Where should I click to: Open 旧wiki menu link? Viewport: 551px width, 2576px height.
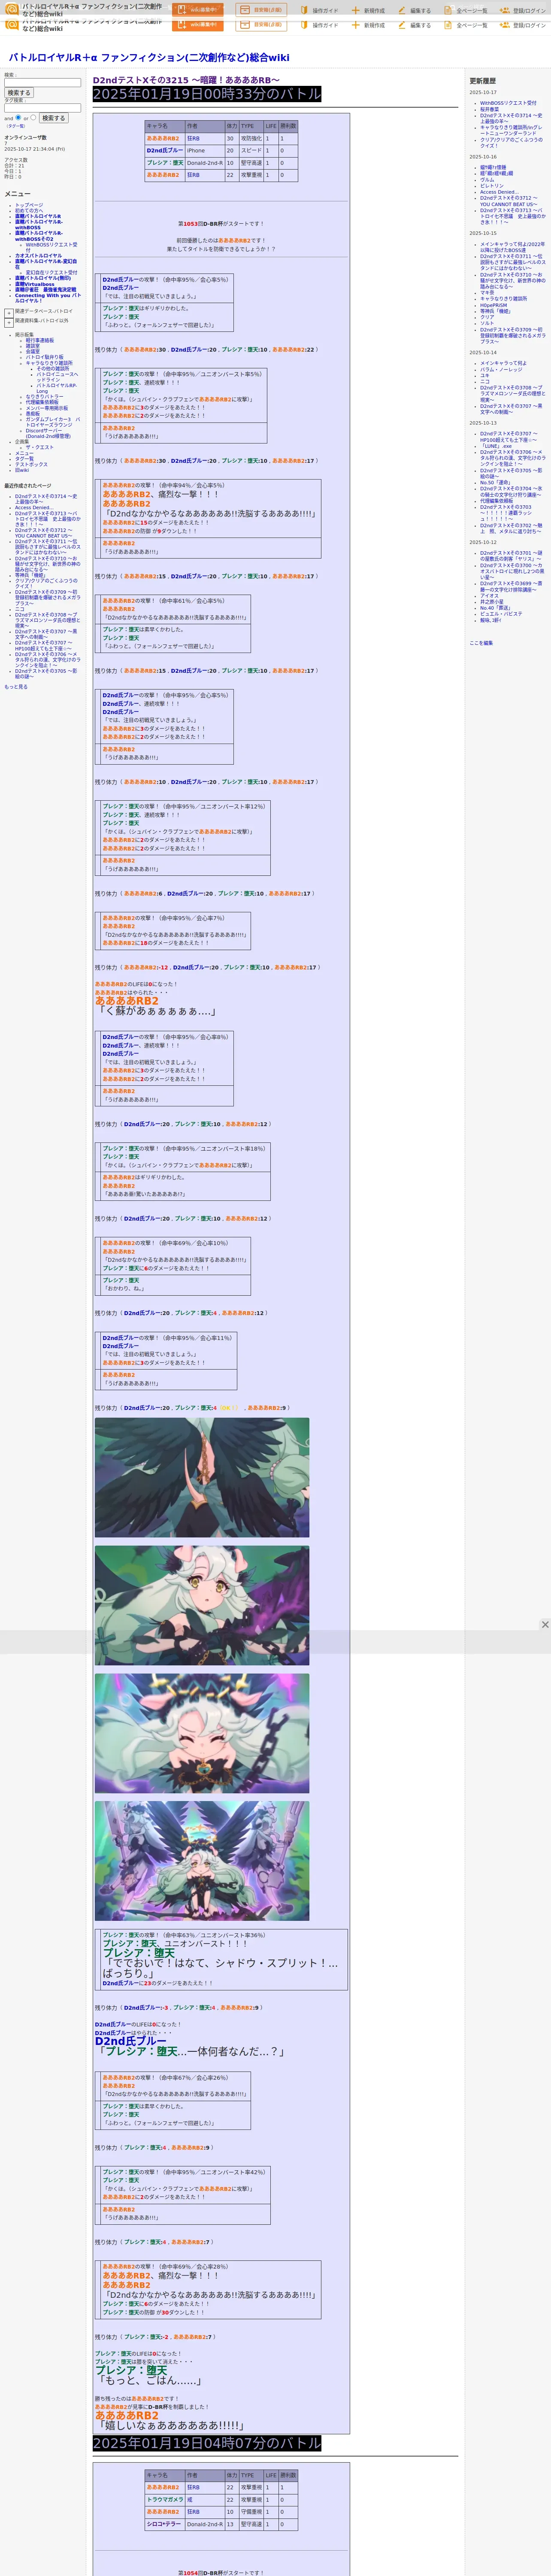(22, 470)
